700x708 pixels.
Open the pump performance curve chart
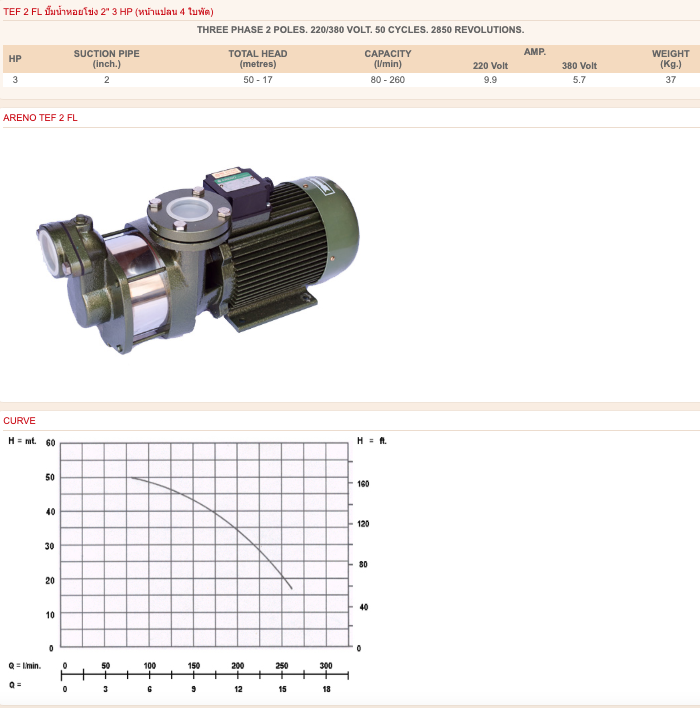(197, 564)
